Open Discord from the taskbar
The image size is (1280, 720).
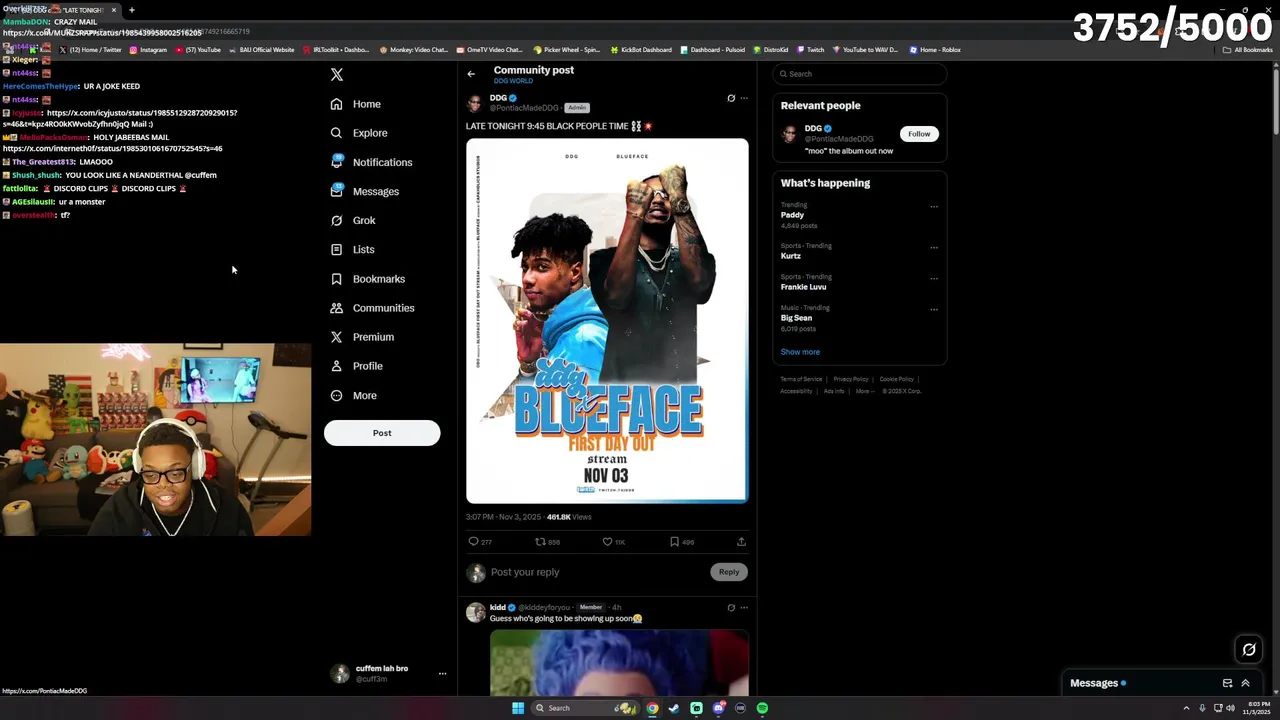(x=718, y=708)
